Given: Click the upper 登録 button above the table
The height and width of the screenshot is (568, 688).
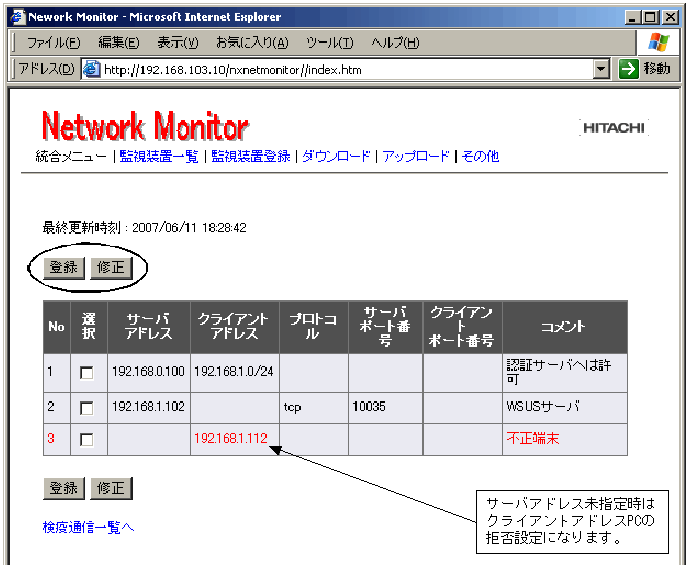Looking at the screenshot, I should coord(64,267).
